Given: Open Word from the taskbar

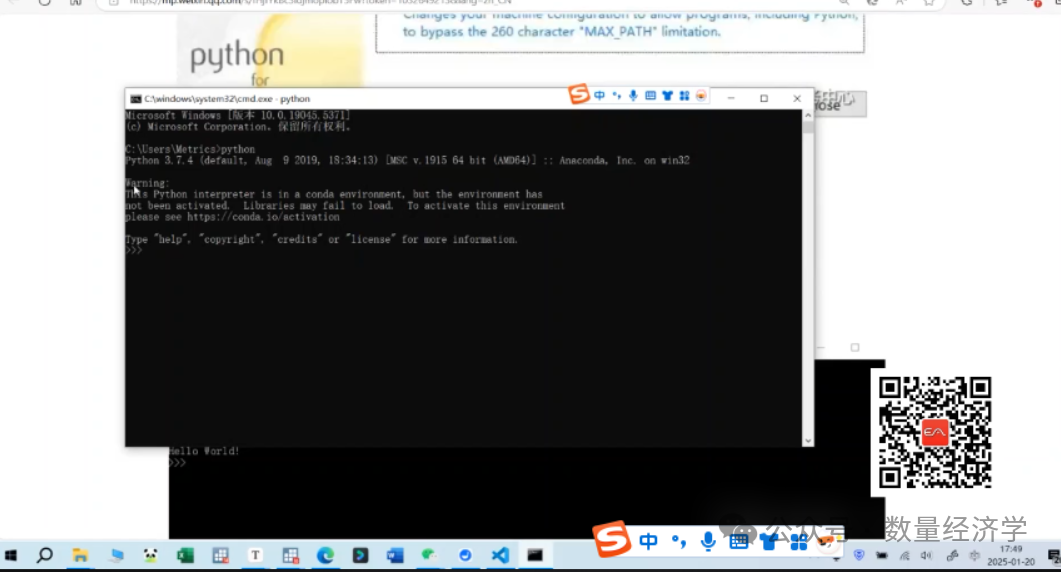Looking at the screenshot, I should 395,556.
